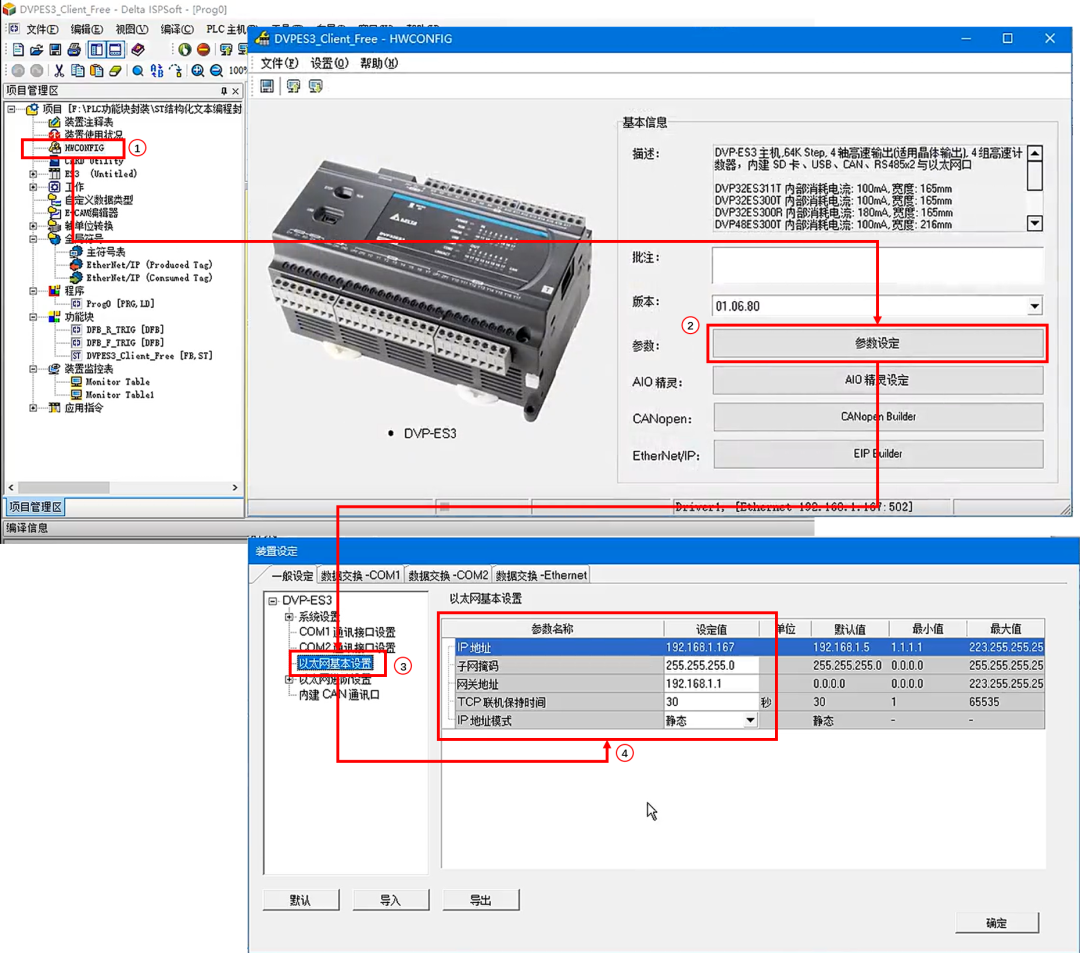The image size is (1080, 953).
Task: Switch to 一般设定 tab
Action: click(292, 576)
